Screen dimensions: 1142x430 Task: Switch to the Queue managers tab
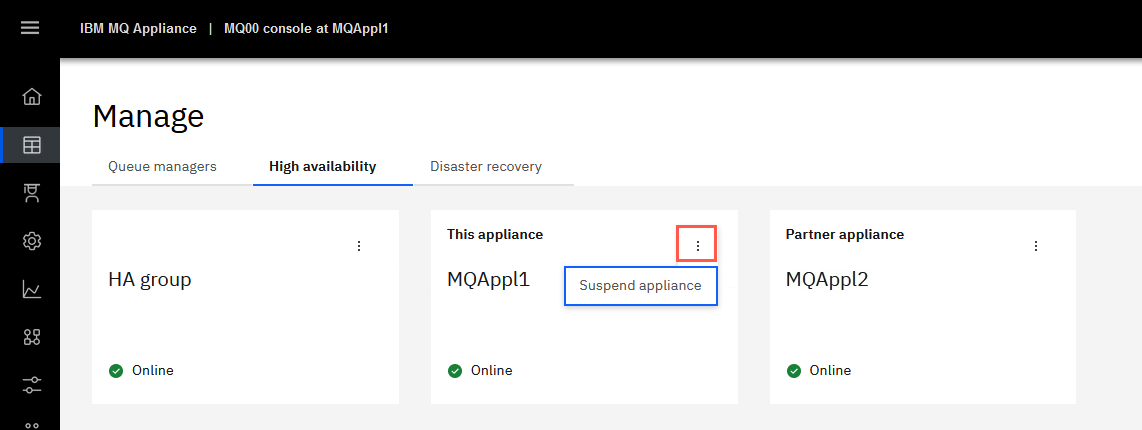point(162,167)
